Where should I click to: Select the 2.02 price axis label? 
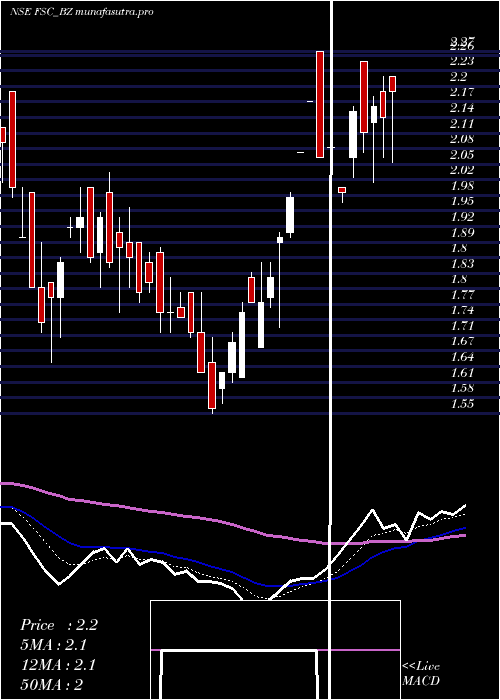[462, 170]
